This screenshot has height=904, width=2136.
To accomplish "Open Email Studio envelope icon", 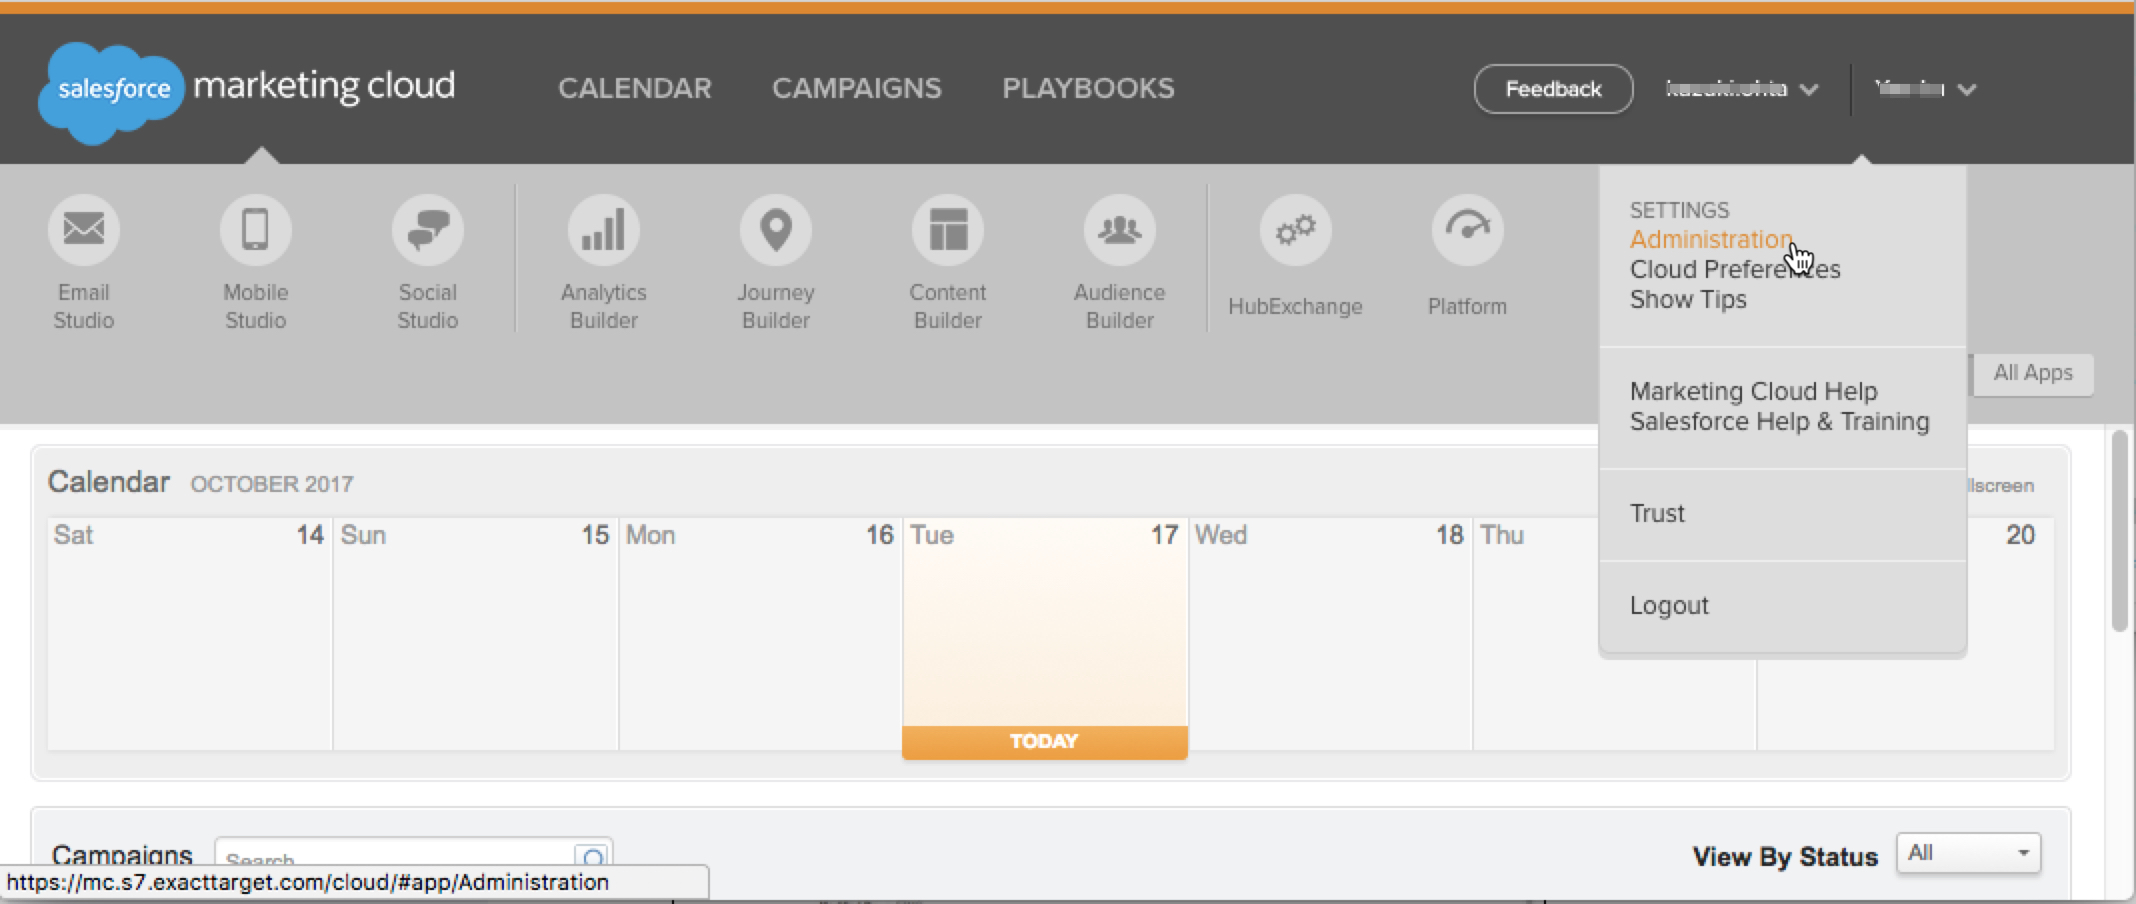I will [x=84, y=230].
